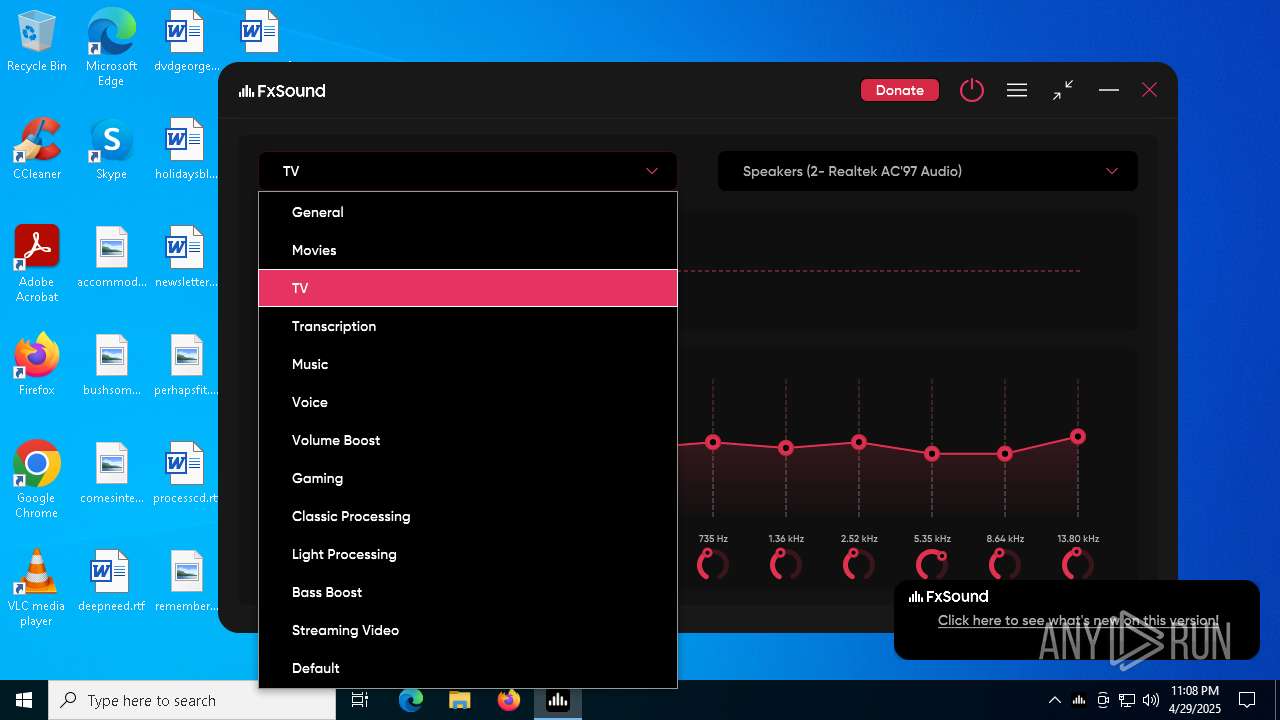Click the taskbar search box
1280x720 pixels.
[192, 700]
